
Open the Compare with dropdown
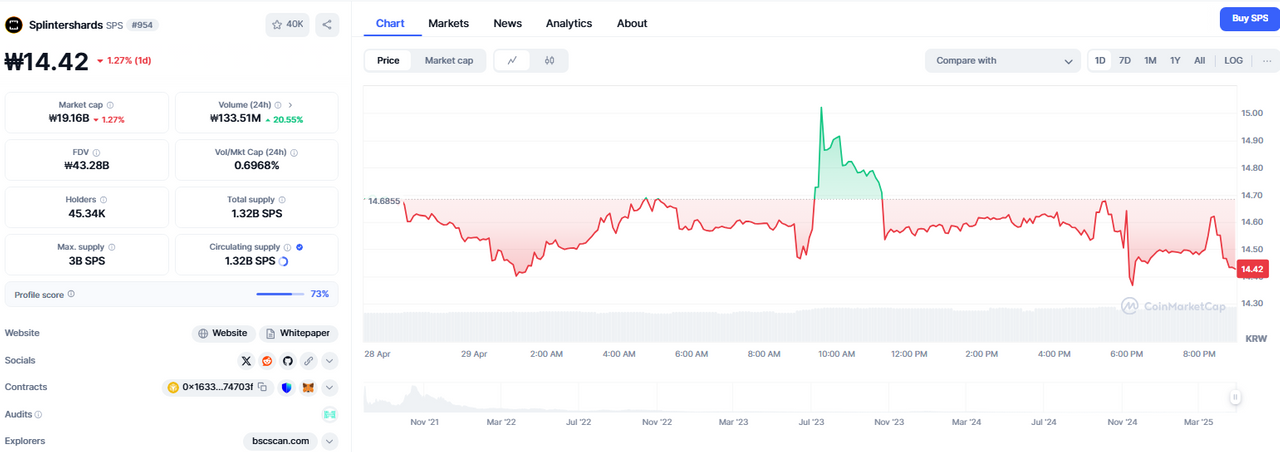1002,61
